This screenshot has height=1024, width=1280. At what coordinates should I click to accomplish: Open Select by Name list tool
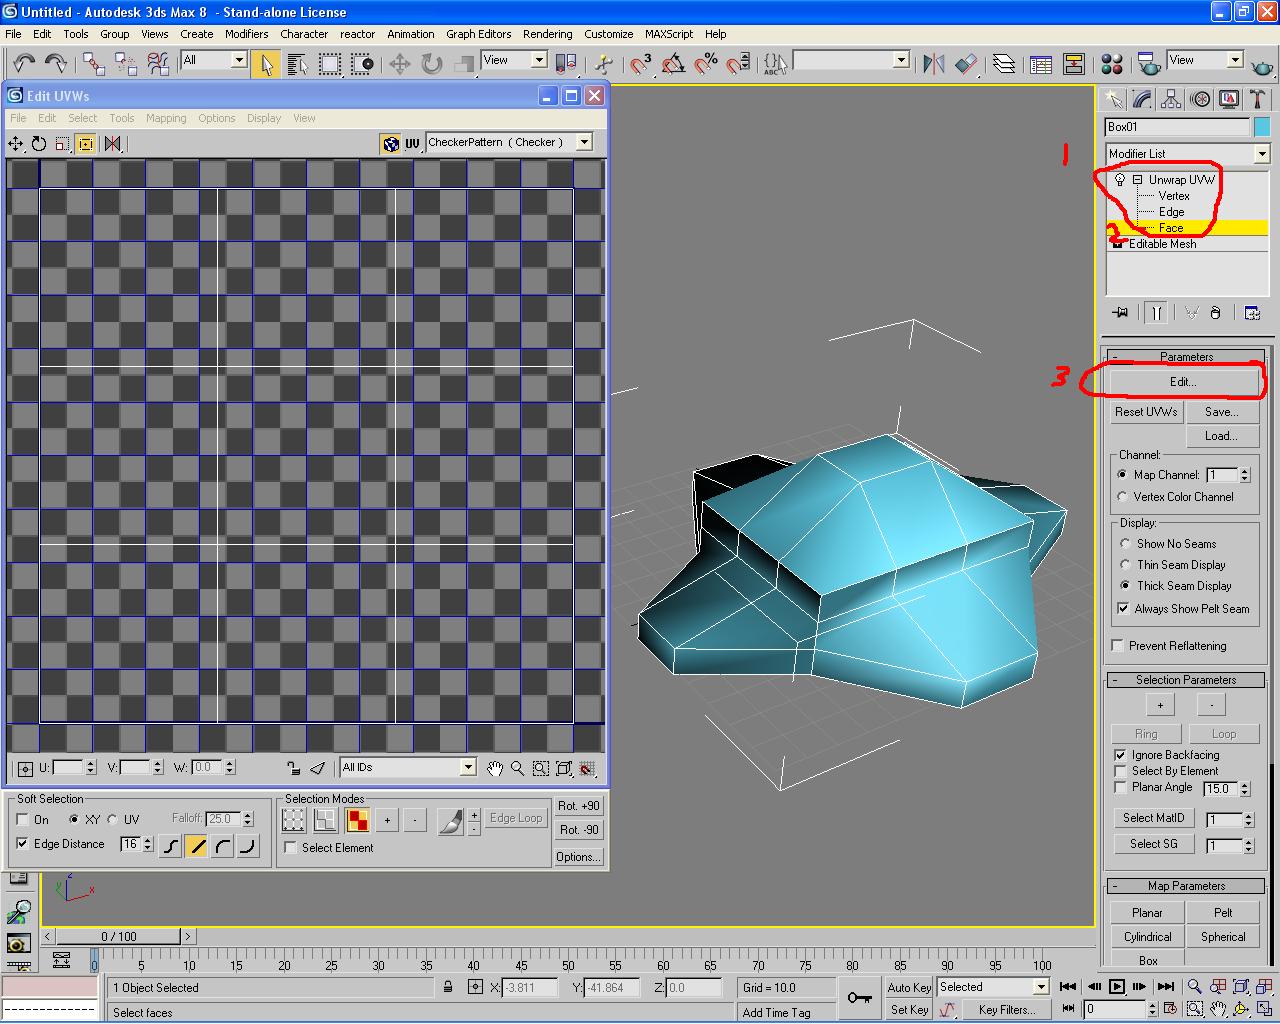click(x=297, y=64)
